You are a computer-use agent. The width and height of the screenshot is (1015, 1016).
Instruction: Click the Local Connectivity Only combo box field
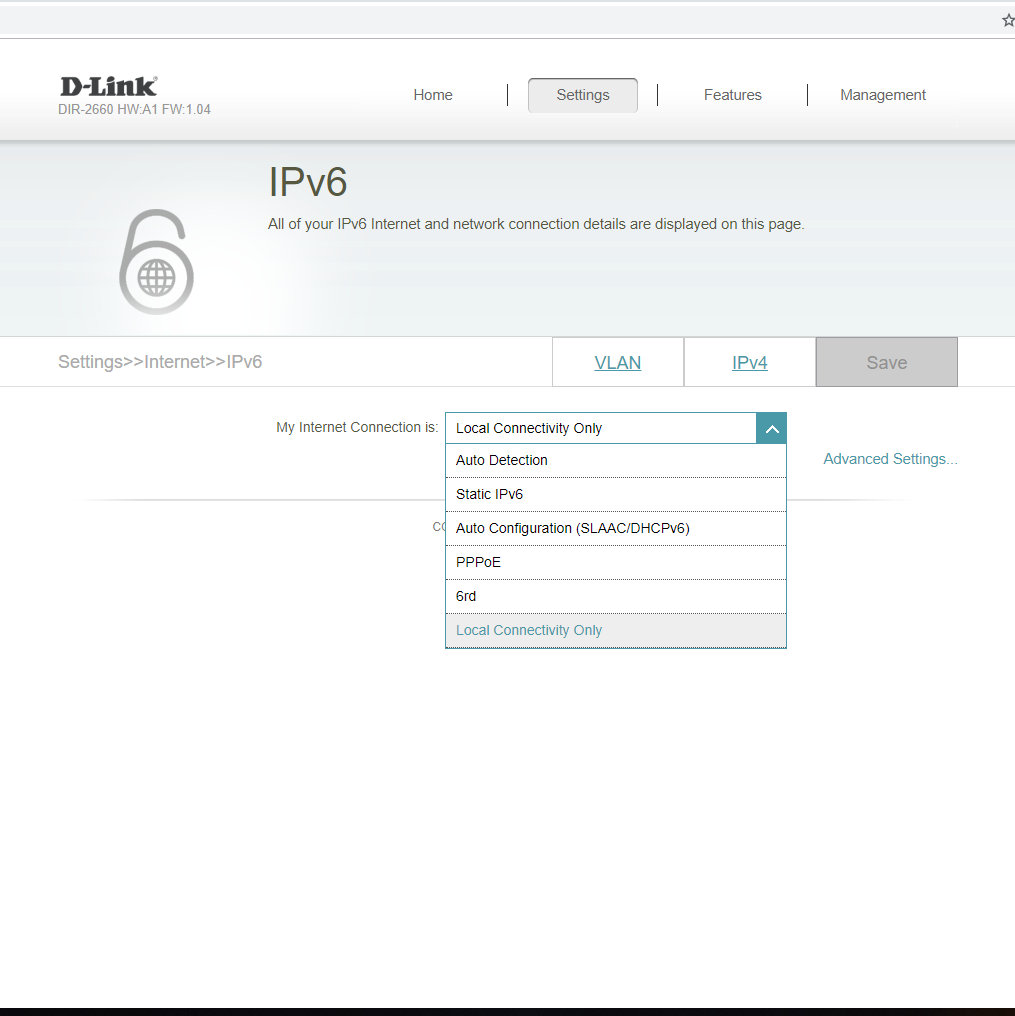pos(600,428)
